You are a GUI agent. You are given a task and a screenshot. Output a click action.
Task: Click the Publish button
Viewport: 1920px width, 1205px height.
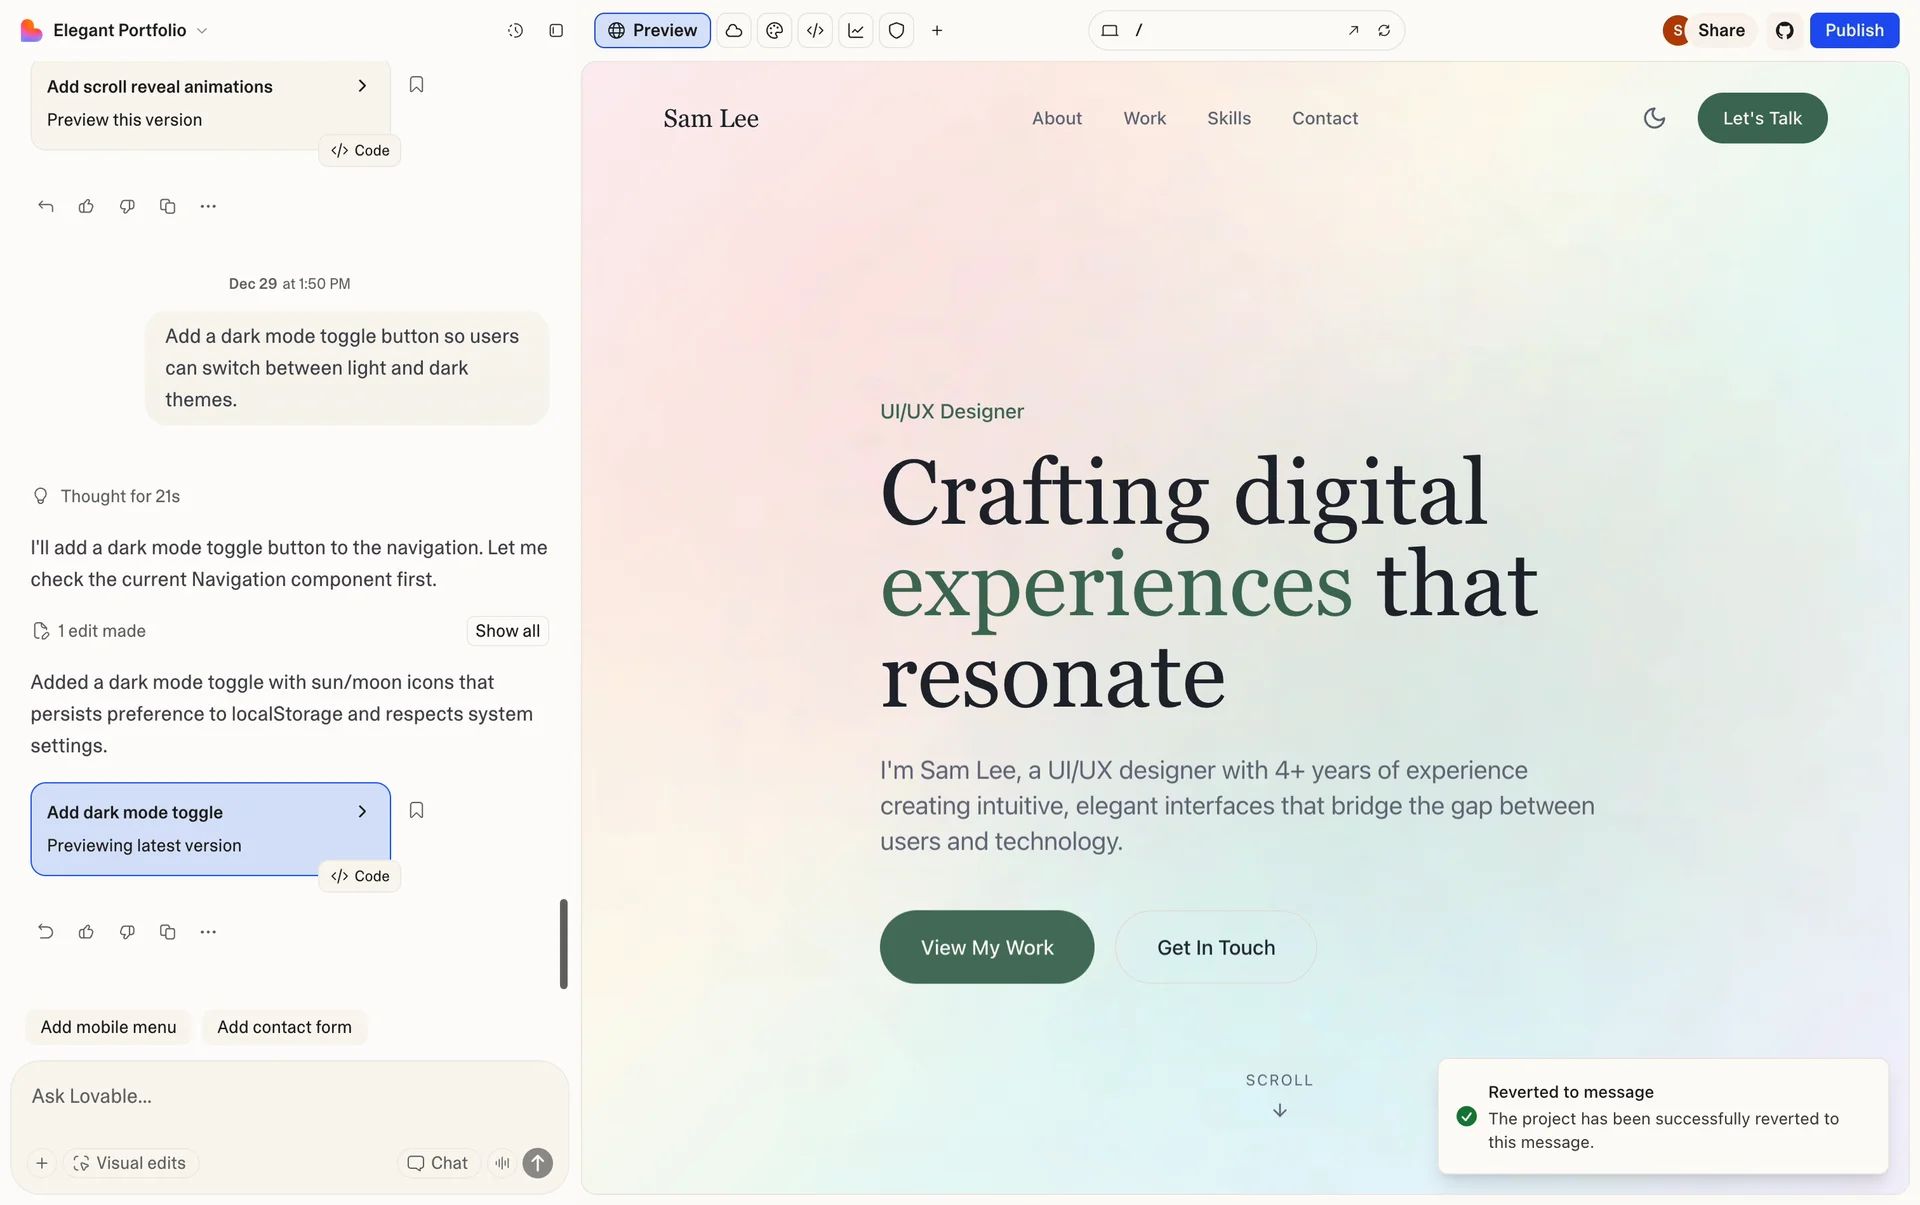coord(1853,31)
